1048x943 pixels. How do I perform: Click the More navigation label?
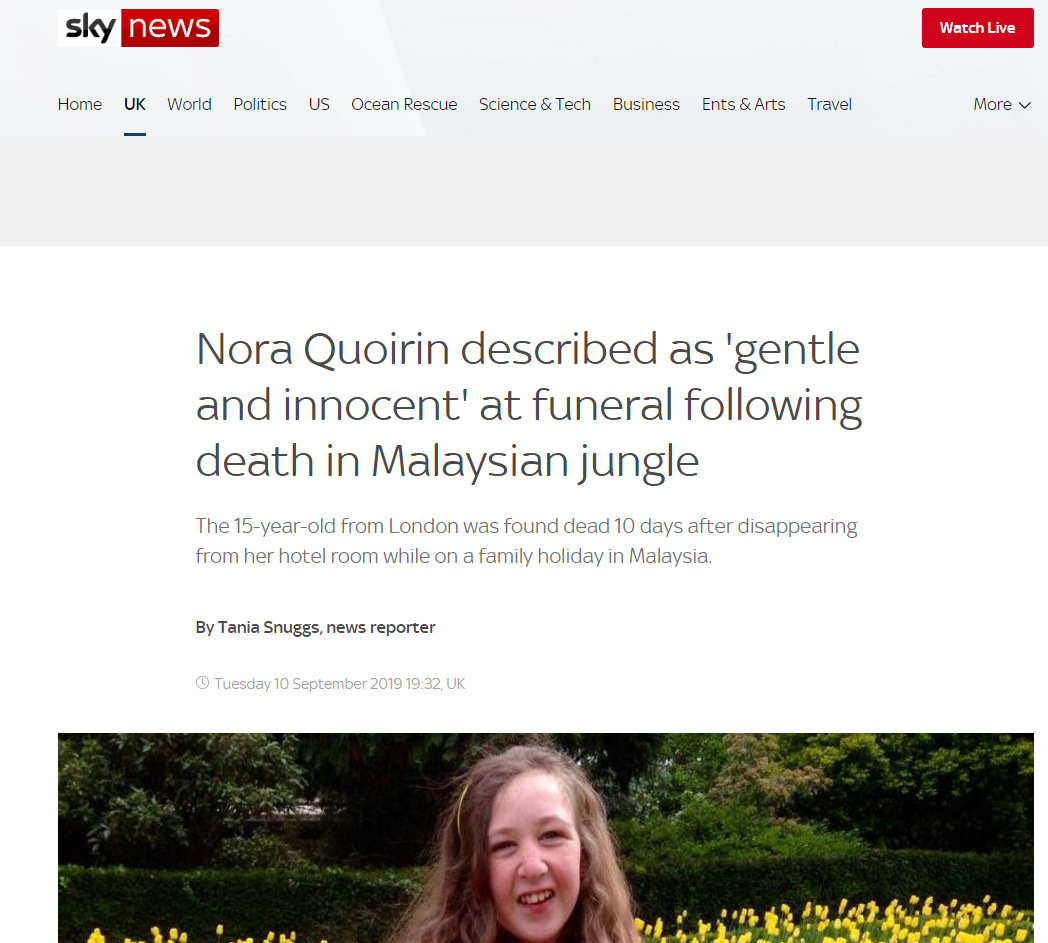(x=993, y=104)
